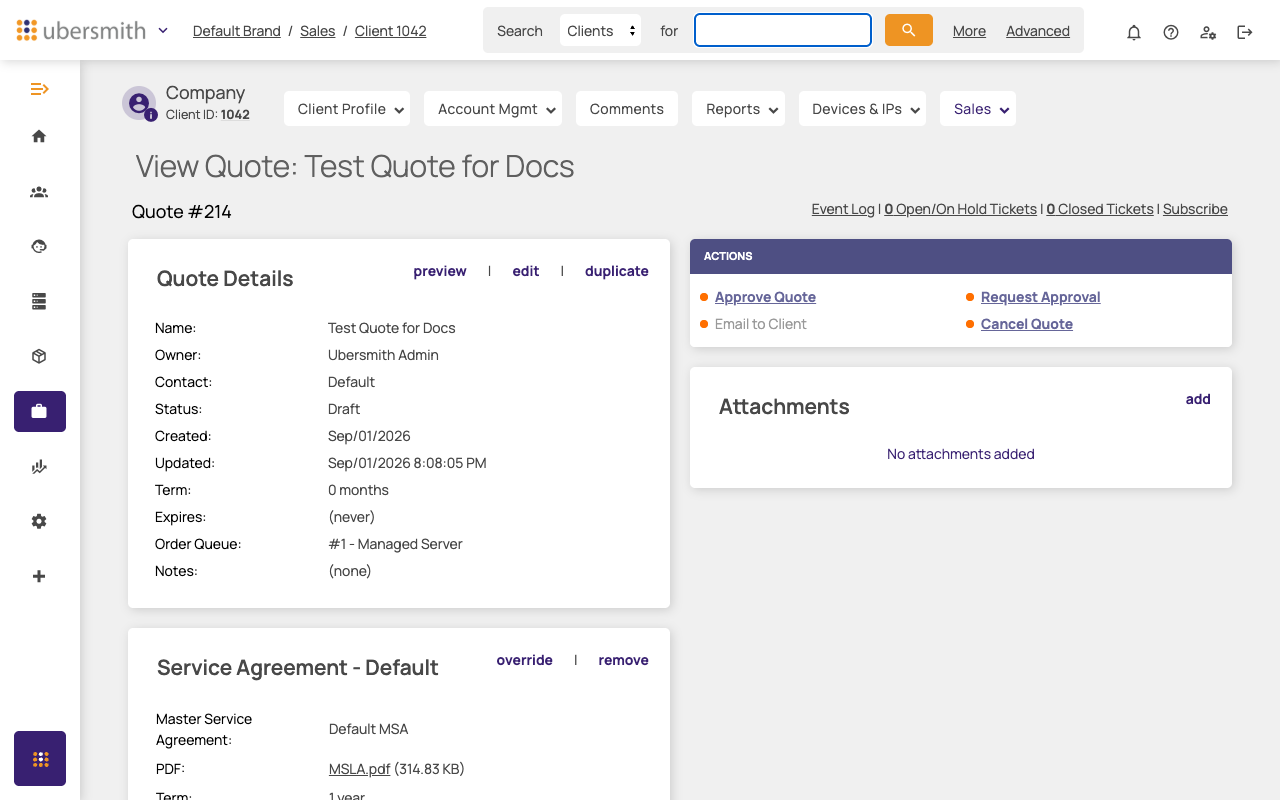Open the Clients search type dropdown
Image resolution: width=1280 pixels, height=800 pixels.
[601, 31]
